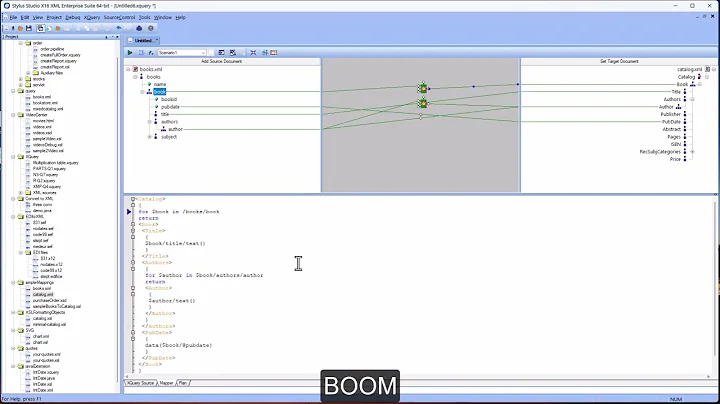
Task: Collapse the authors node in the source tree
Action: tap(149, 122)
